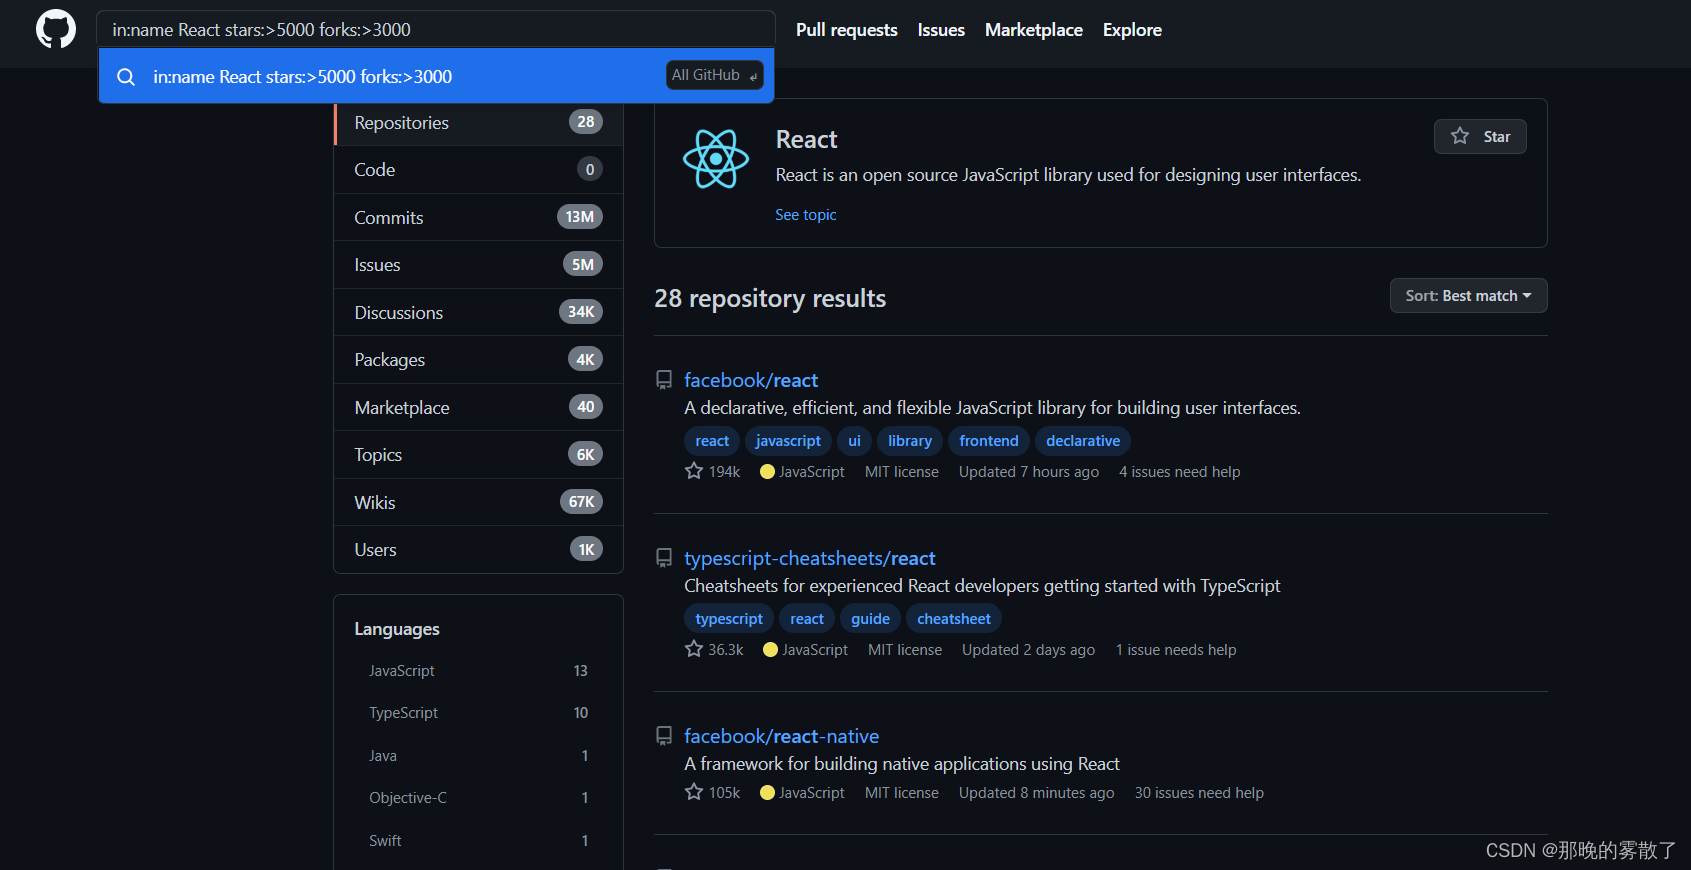This screenshot has width=1691, height=870.
Task: Click the typescript topic tag
Action: tap(729, 619)
